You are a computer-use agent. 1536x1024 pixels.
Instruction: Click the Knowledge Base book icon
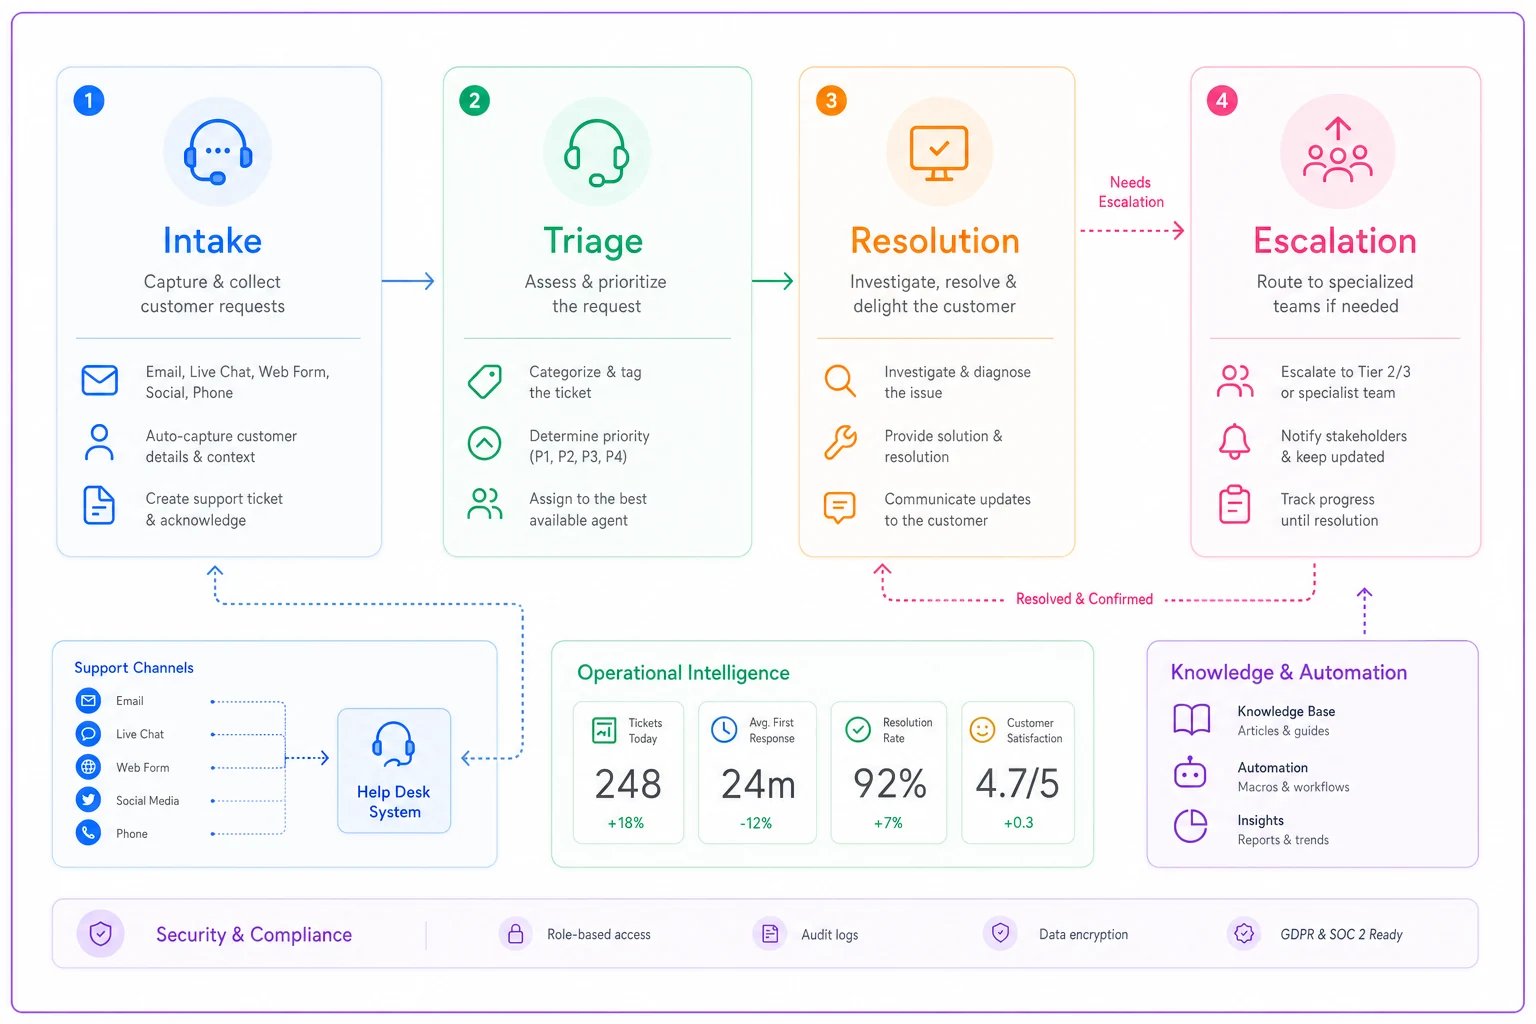(1191, 719)
